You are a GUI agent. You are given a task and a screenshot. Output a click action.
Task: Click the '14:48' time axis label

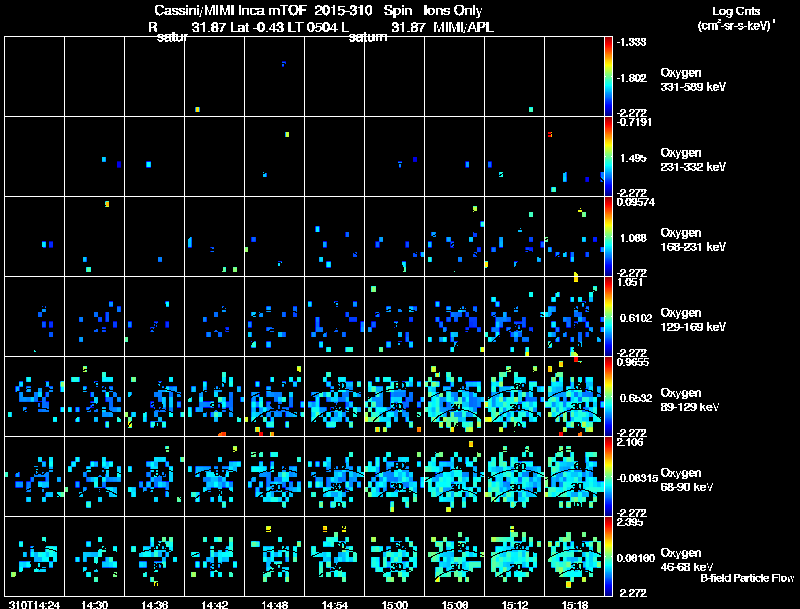[x=274, y=604]
